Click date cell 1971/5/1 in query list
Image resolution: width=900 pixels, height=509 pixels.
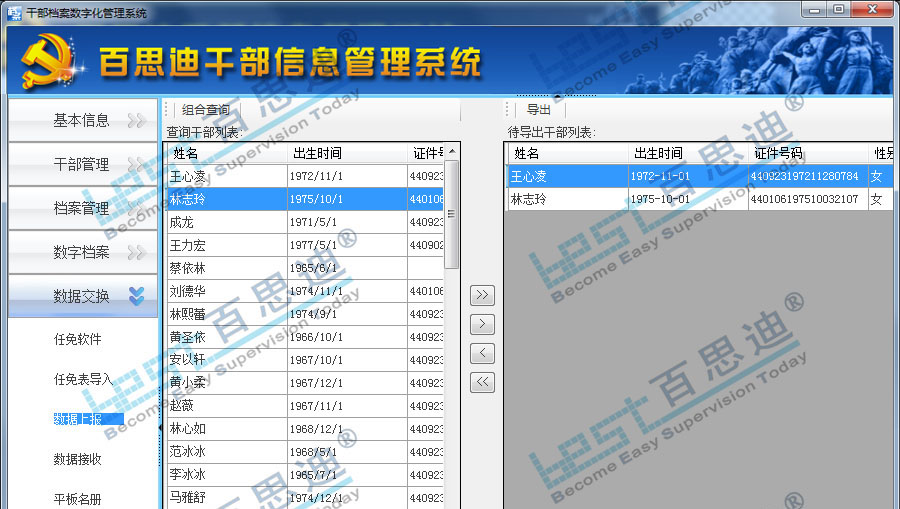click(x=347, y=222)
